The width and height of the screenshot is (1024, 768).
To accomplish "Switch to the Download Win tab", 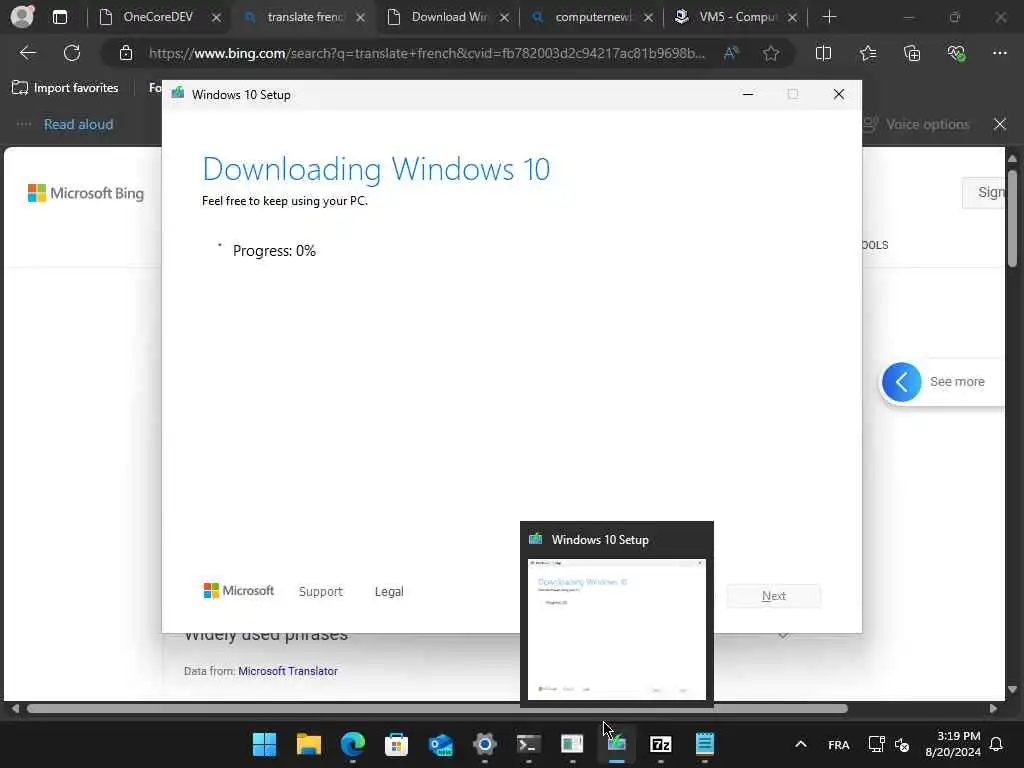I will tap(449, 17).
